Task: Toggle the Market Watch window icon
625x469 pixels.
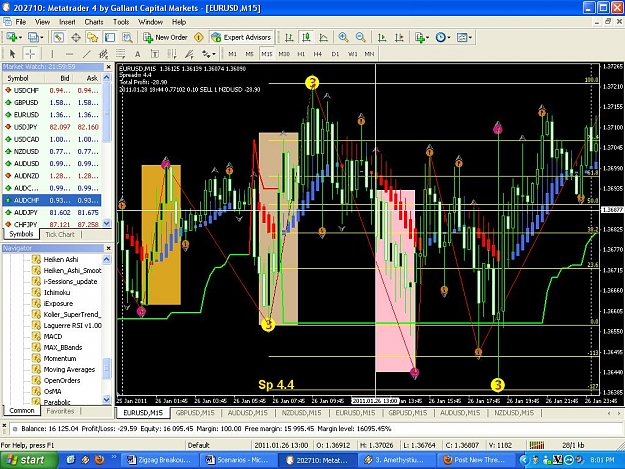Action: [x=58, y=37]
